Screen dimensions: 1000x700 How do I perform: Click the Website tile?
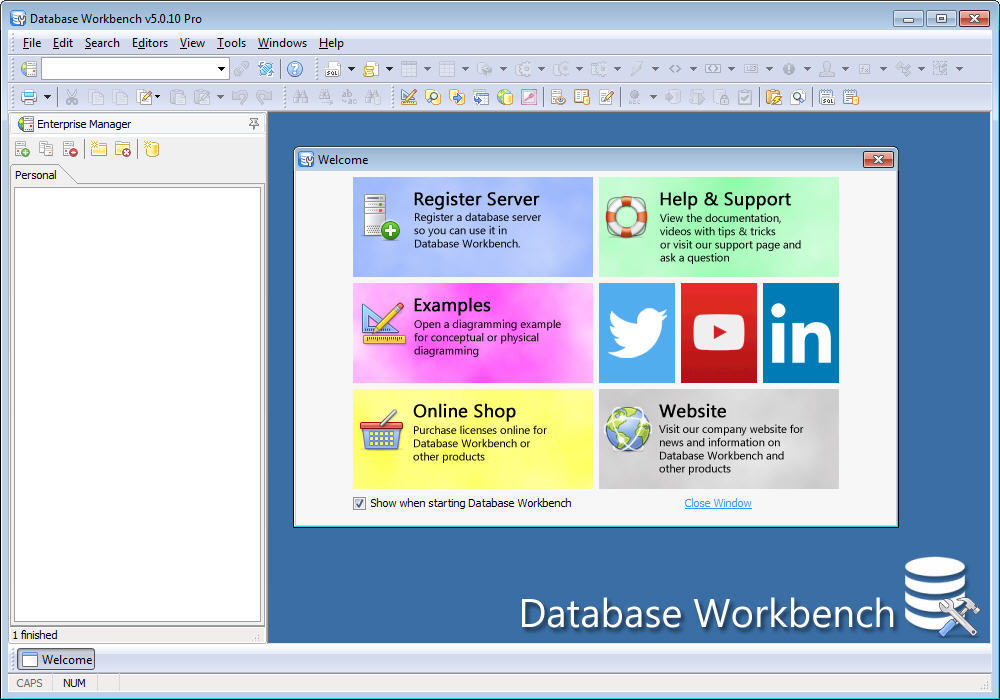tap(719, 439)
